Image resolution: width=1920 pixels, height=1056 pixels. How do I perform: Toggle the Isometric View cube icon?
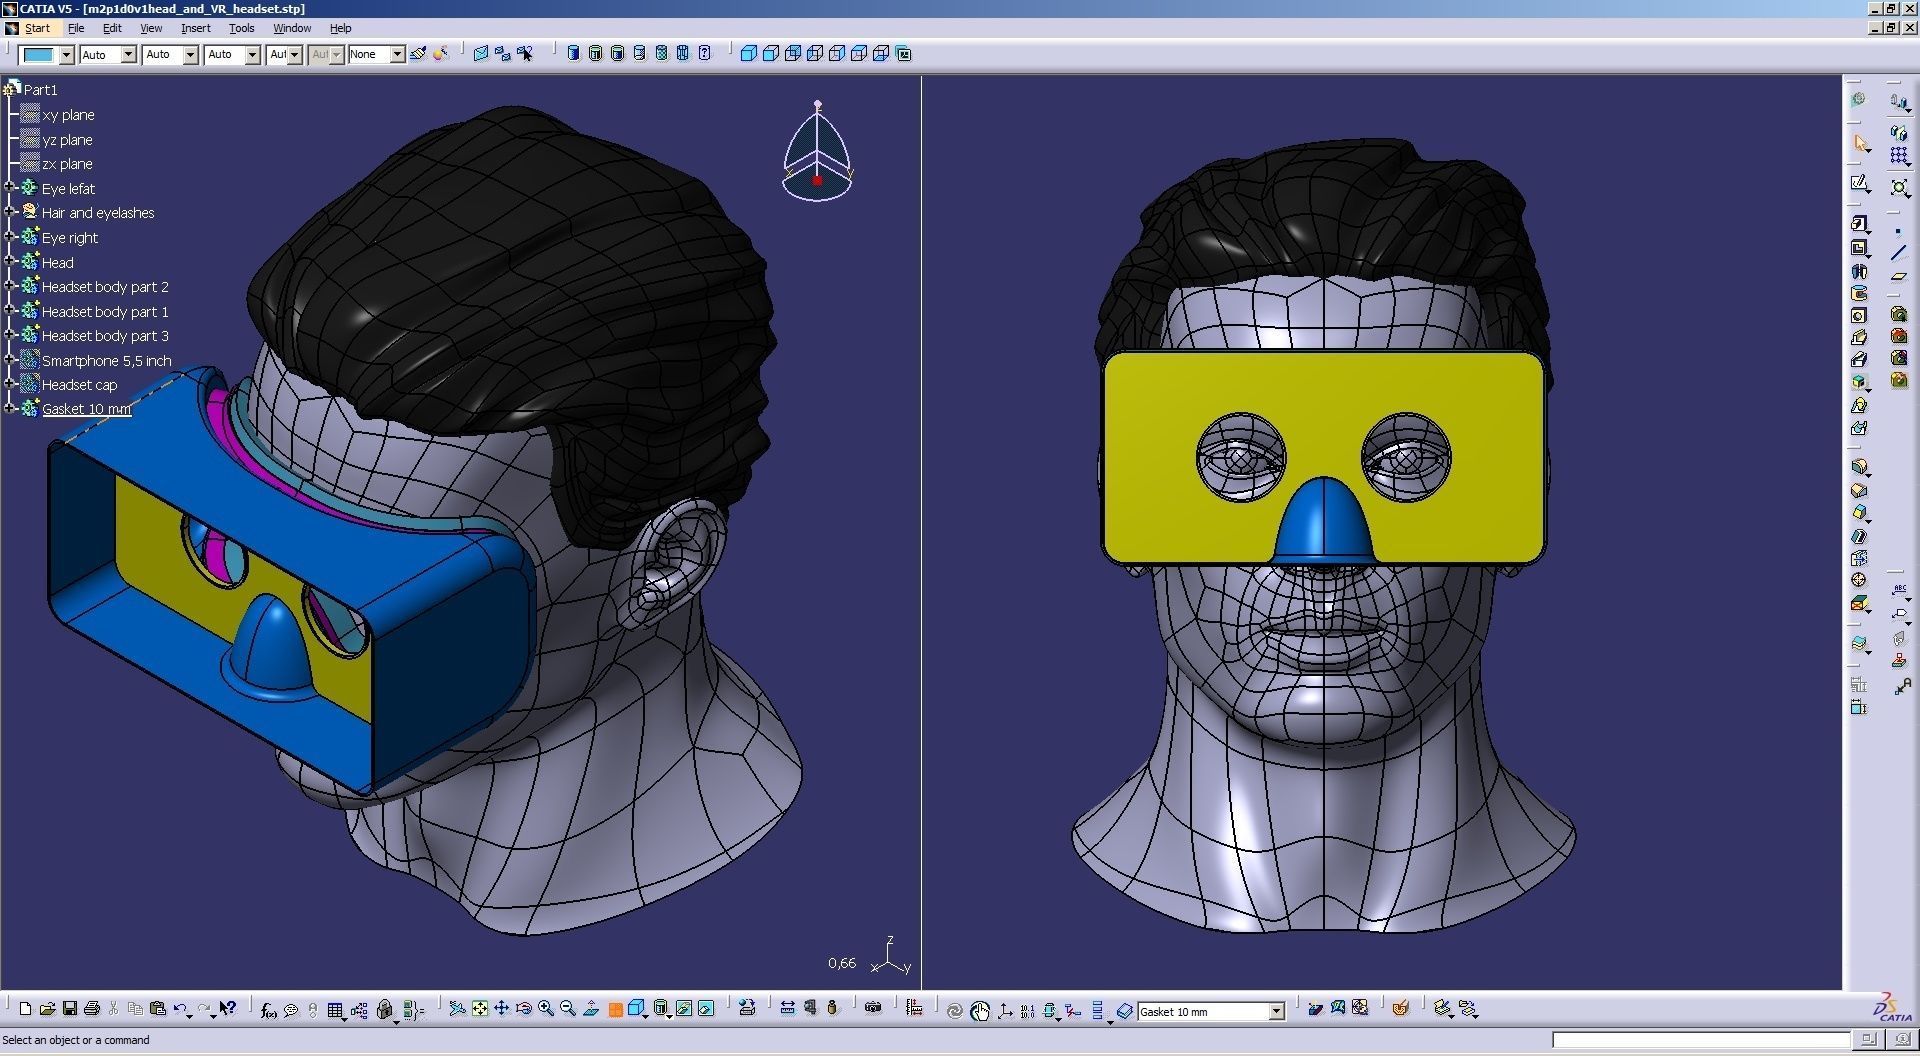coord(749,54)
